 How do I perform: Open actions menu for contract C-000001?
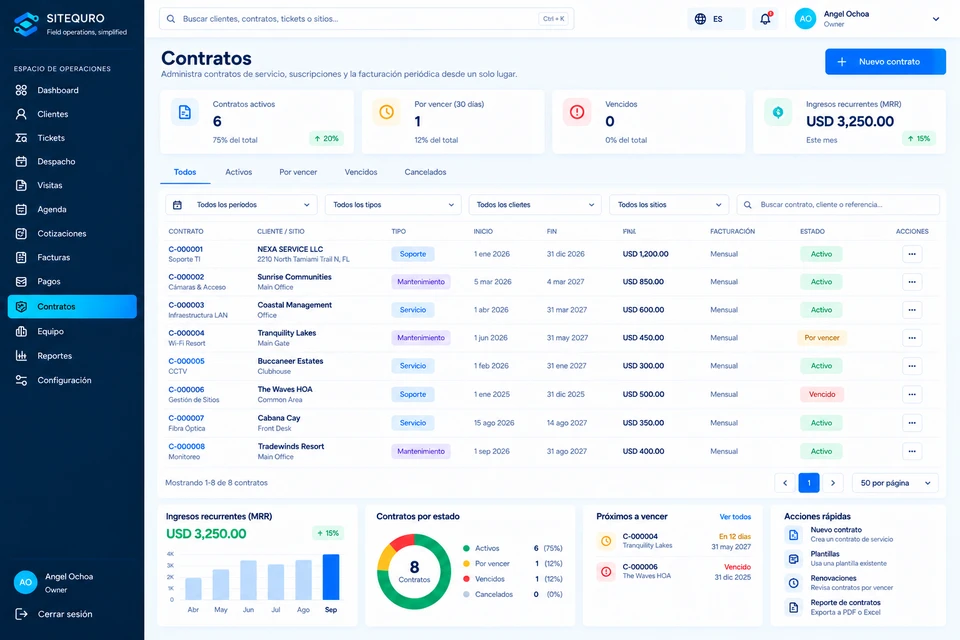tap(912, 254)
